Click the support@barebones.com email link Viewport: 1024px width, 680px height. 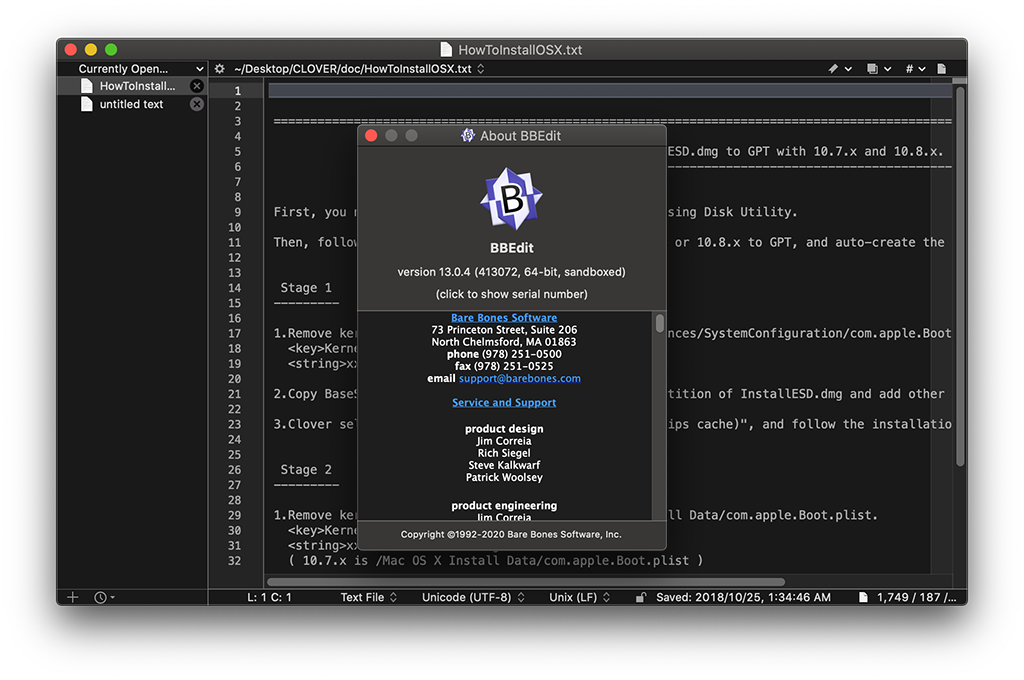(519, 378)
